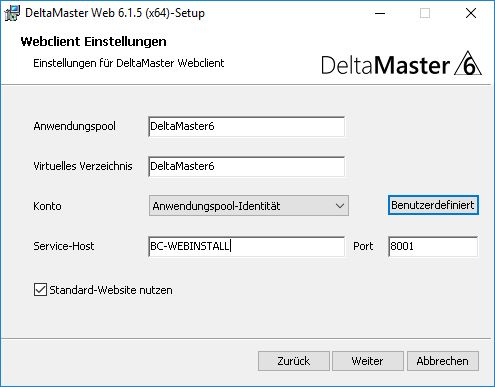Screen dimensions: 495x387
Task: Click the Benutzerdefiniert button
Action: (433, 205)
